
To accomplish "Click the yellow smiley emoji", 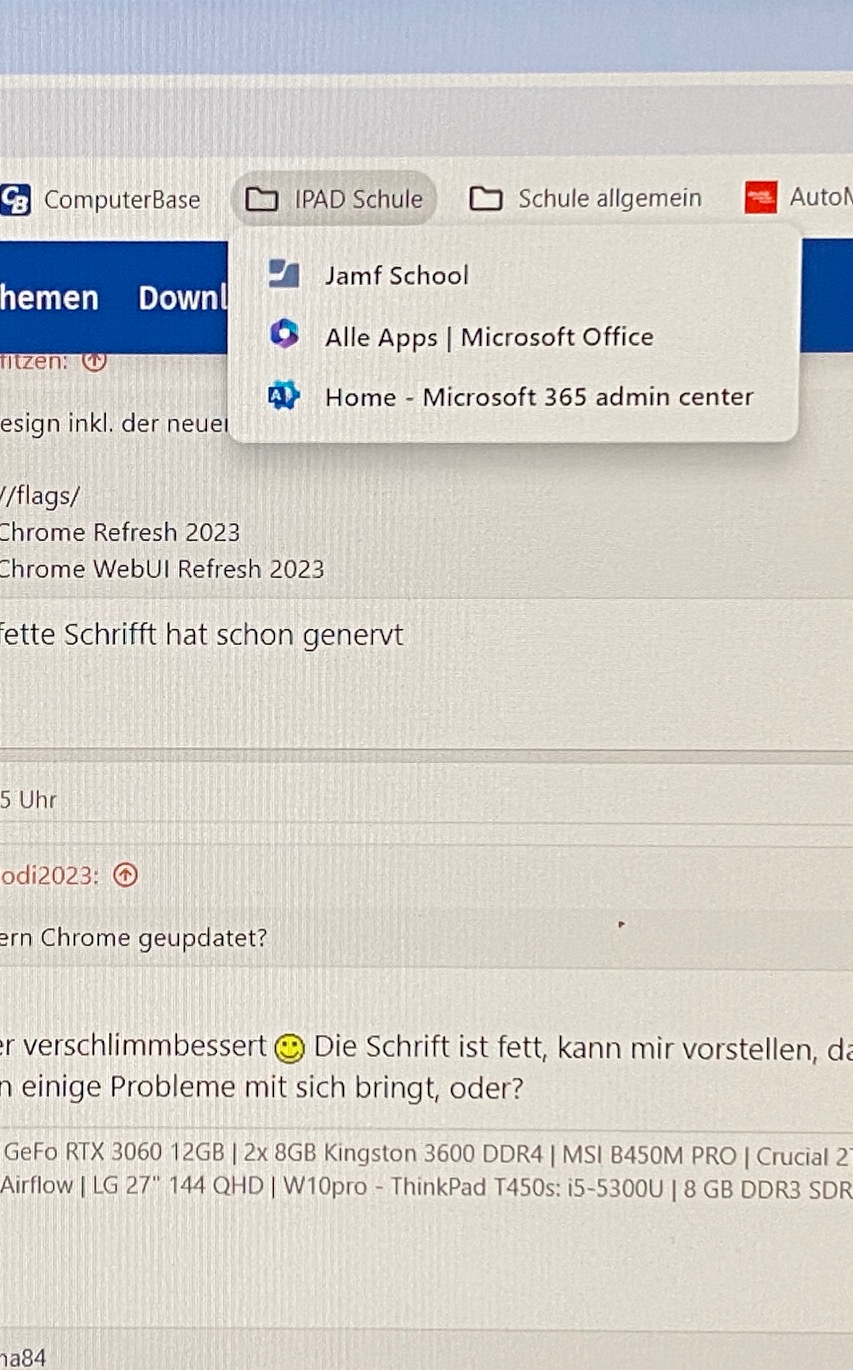I will [x=288, y=1048].
